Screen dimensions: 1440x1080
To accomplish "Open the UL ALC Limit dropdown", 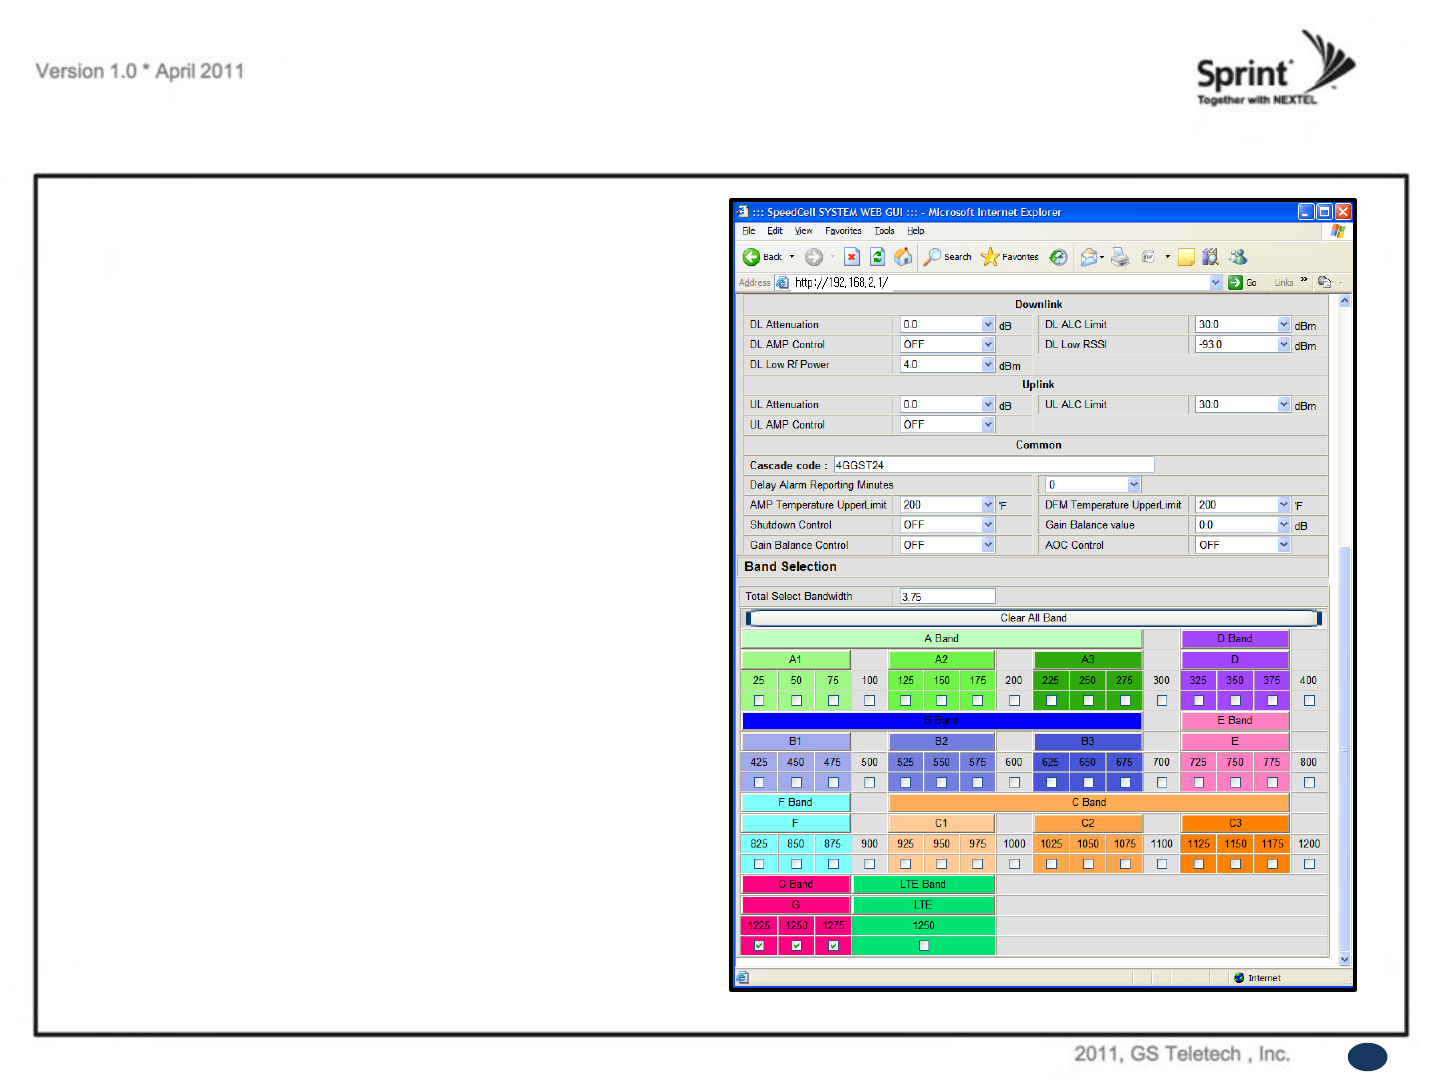I will [1284, 405].
